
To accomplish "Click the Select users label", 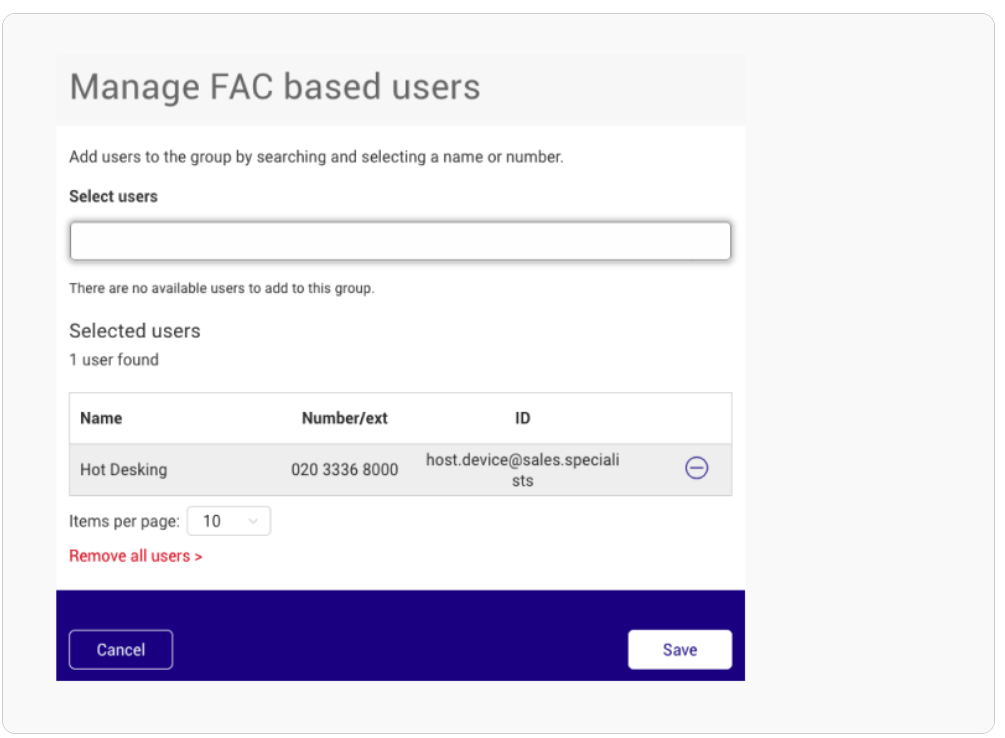I will coord(113,196).
